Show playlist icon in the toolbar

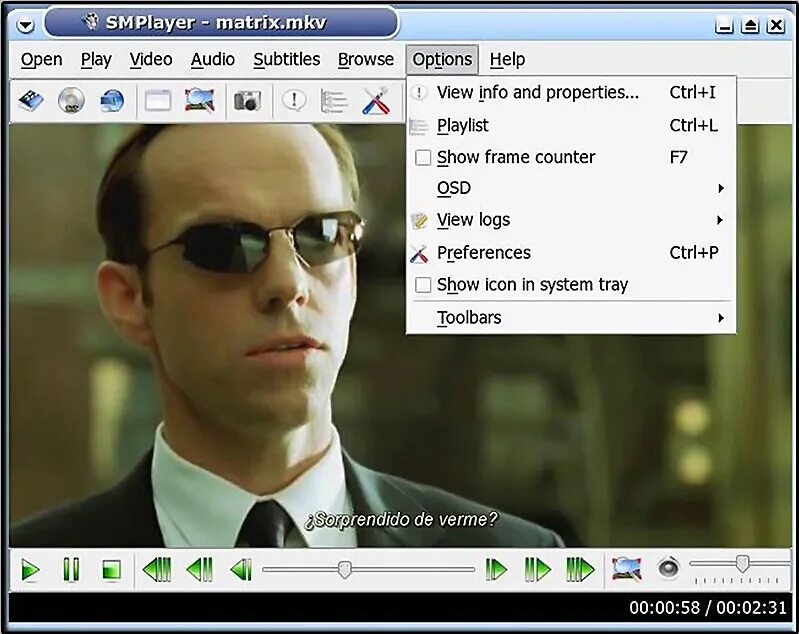pyautogui.click(x=334, y=101)
